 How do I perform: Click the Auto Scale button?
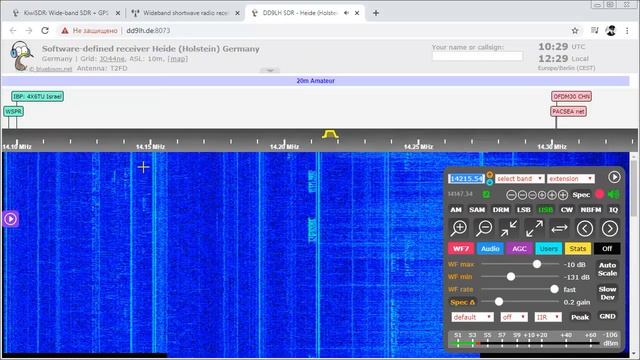pos(607,269)
